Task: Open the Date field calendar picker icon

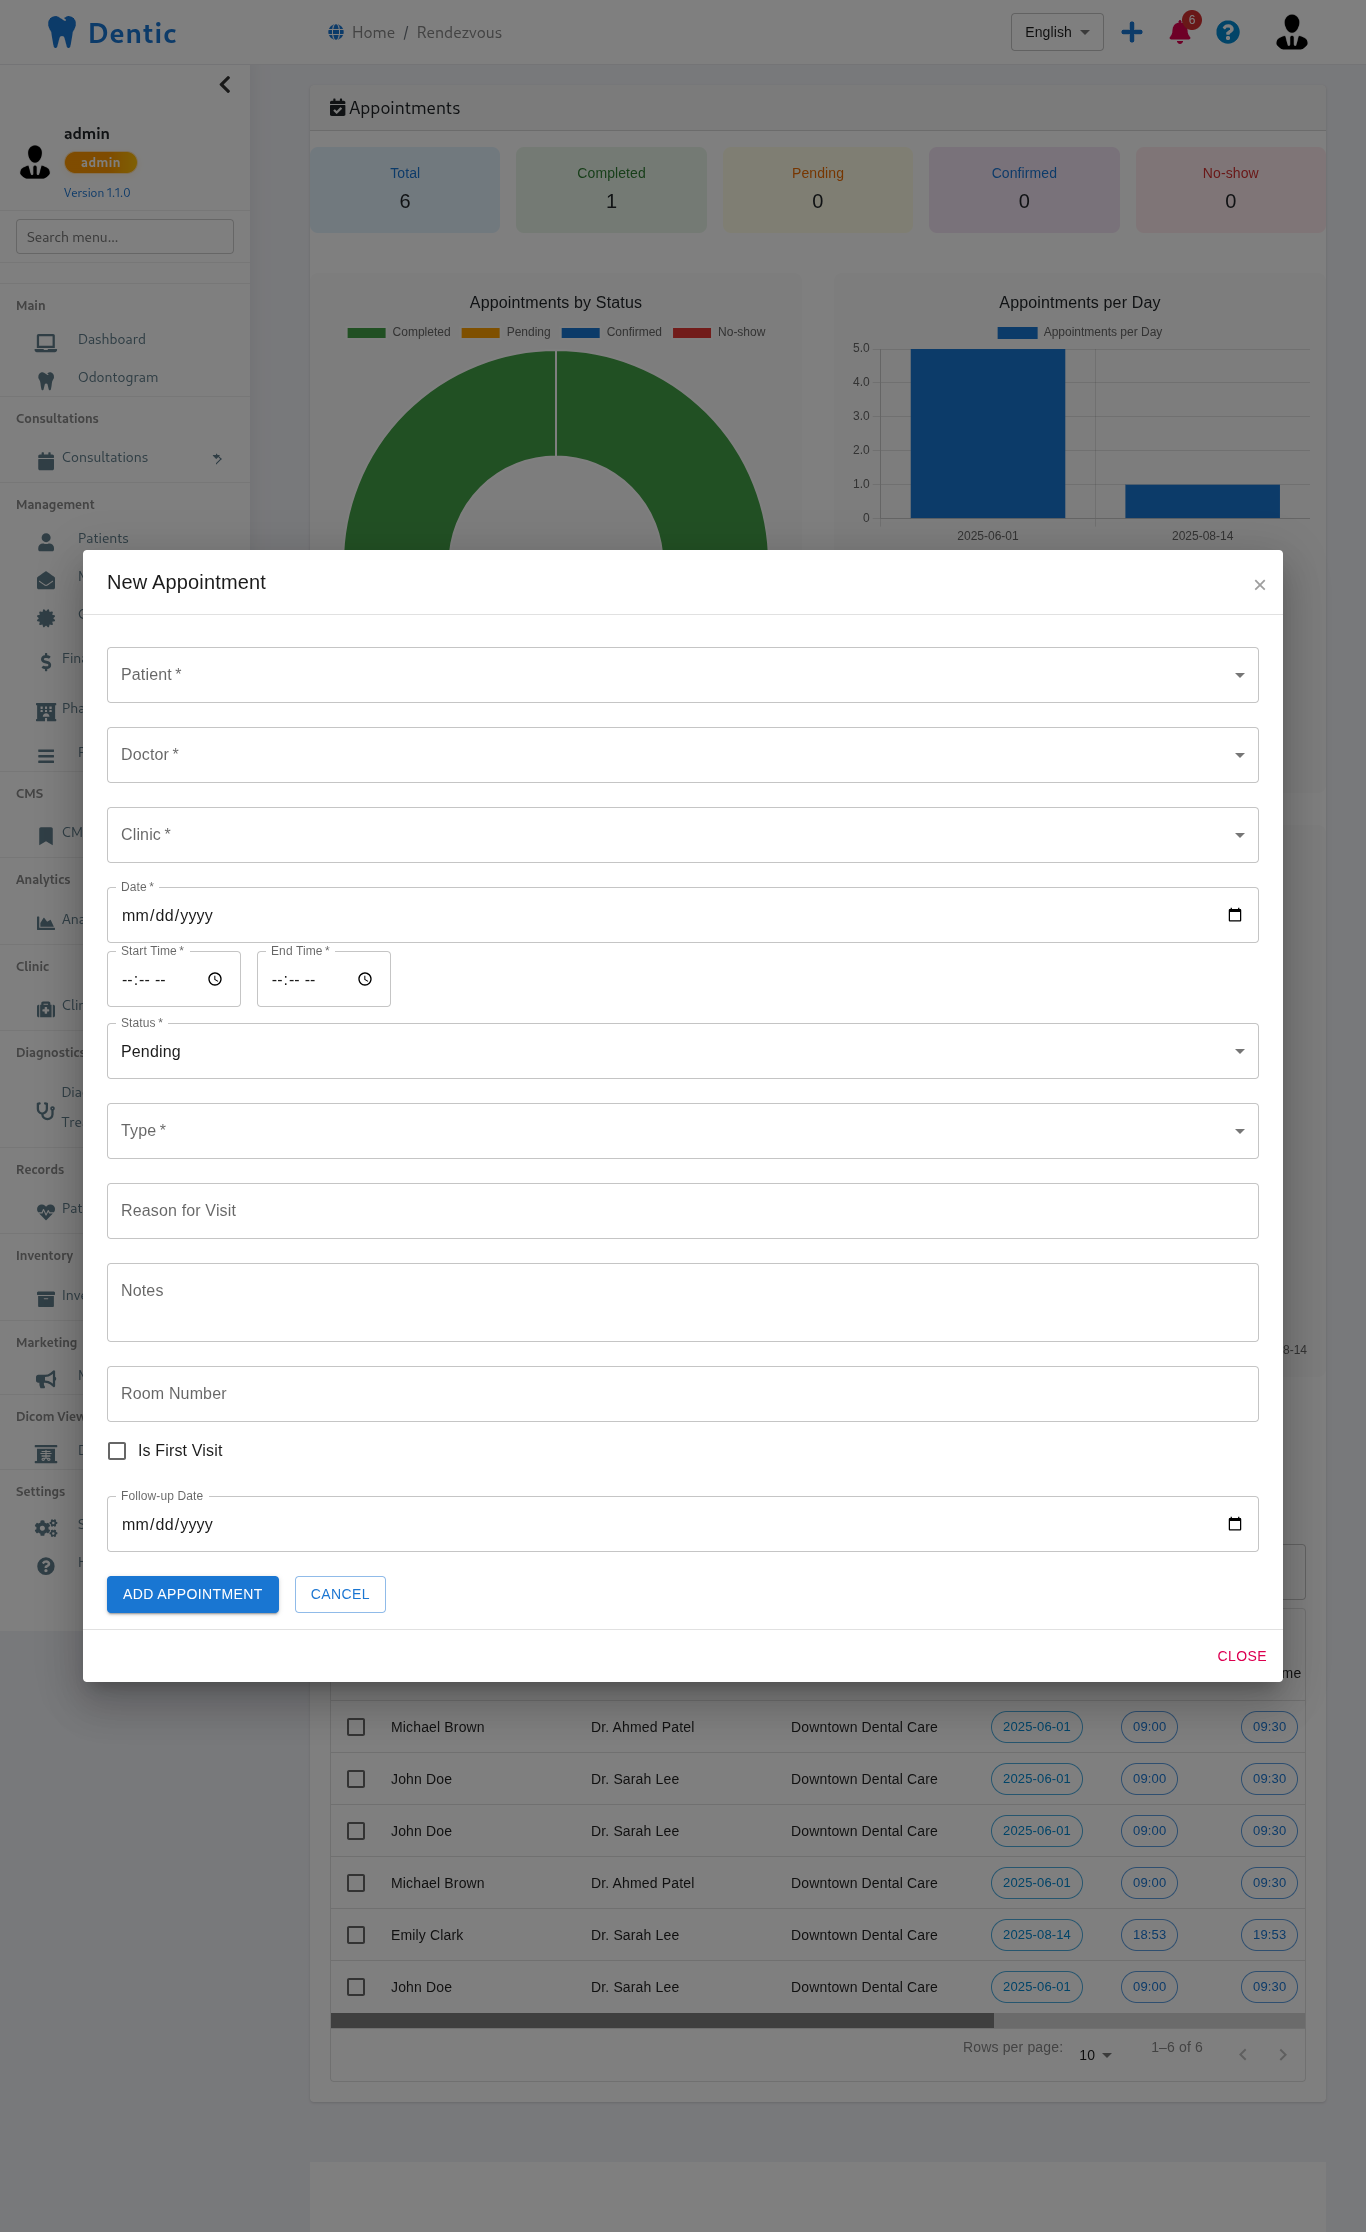Action: pyautogui.click(x=1234, y=915)
